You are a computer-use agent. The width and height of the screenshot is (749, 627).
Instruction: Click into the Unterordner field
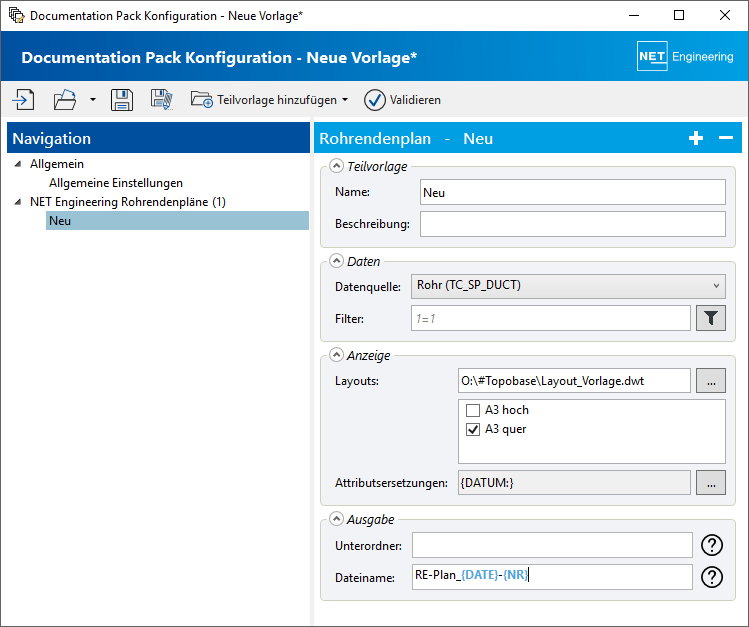pos(552,545)
